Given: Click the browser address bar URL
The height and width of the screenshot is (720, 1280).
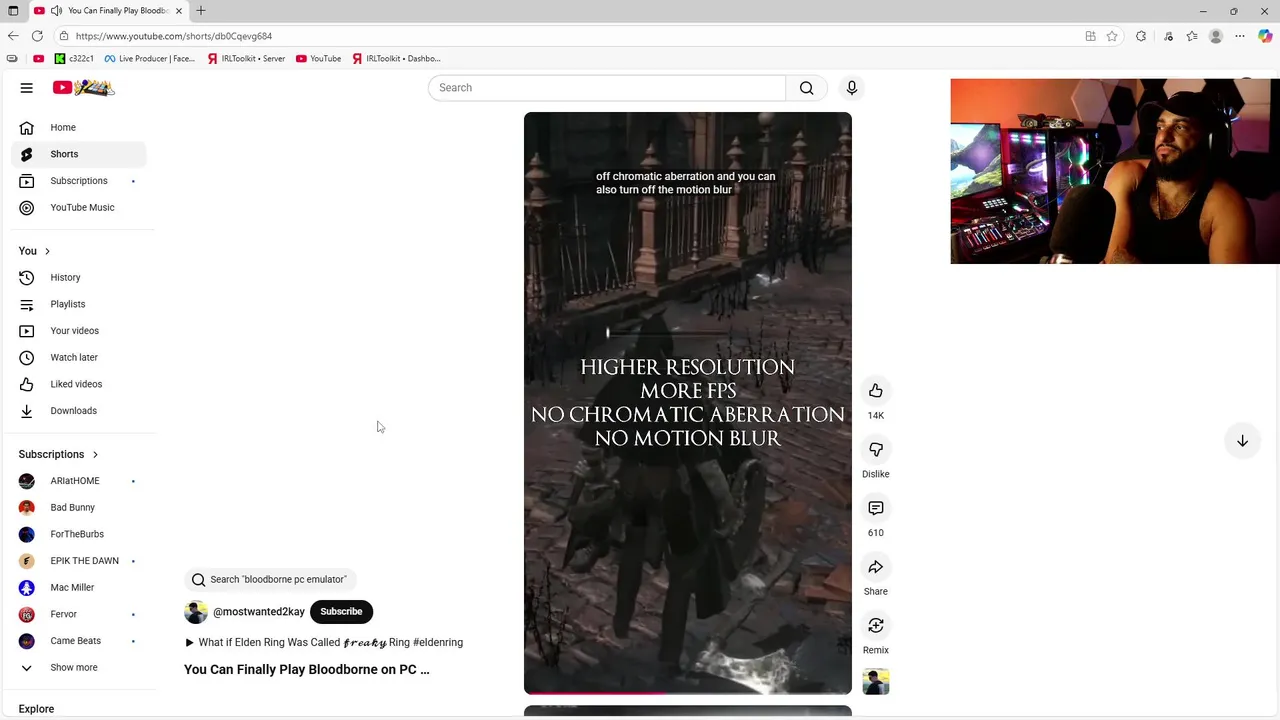Looking at the screenshot, I should (x=174, y=36).
